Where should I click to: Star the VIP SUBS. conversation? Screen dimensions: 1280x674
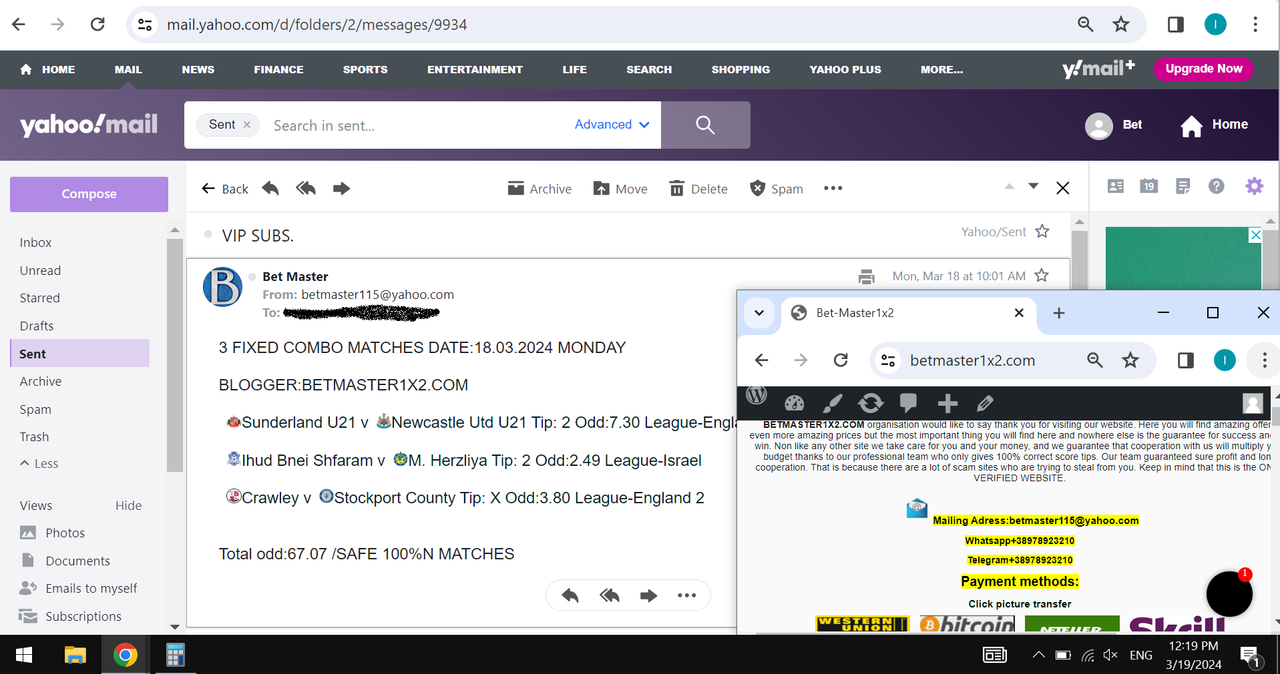1042,231
